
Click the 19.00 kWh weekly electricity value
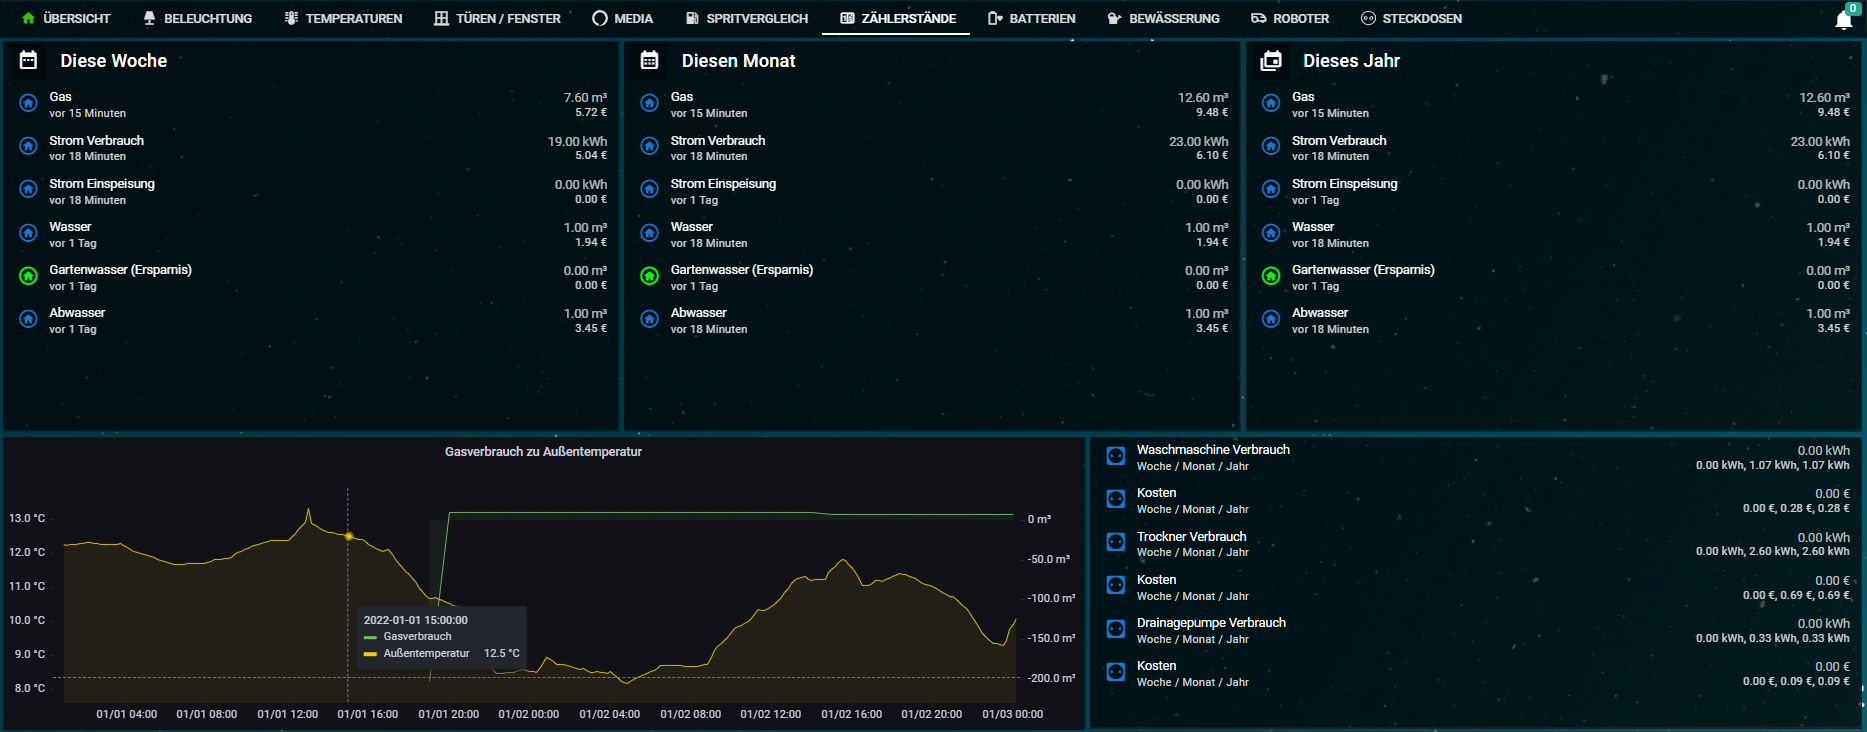coord(577,141)
